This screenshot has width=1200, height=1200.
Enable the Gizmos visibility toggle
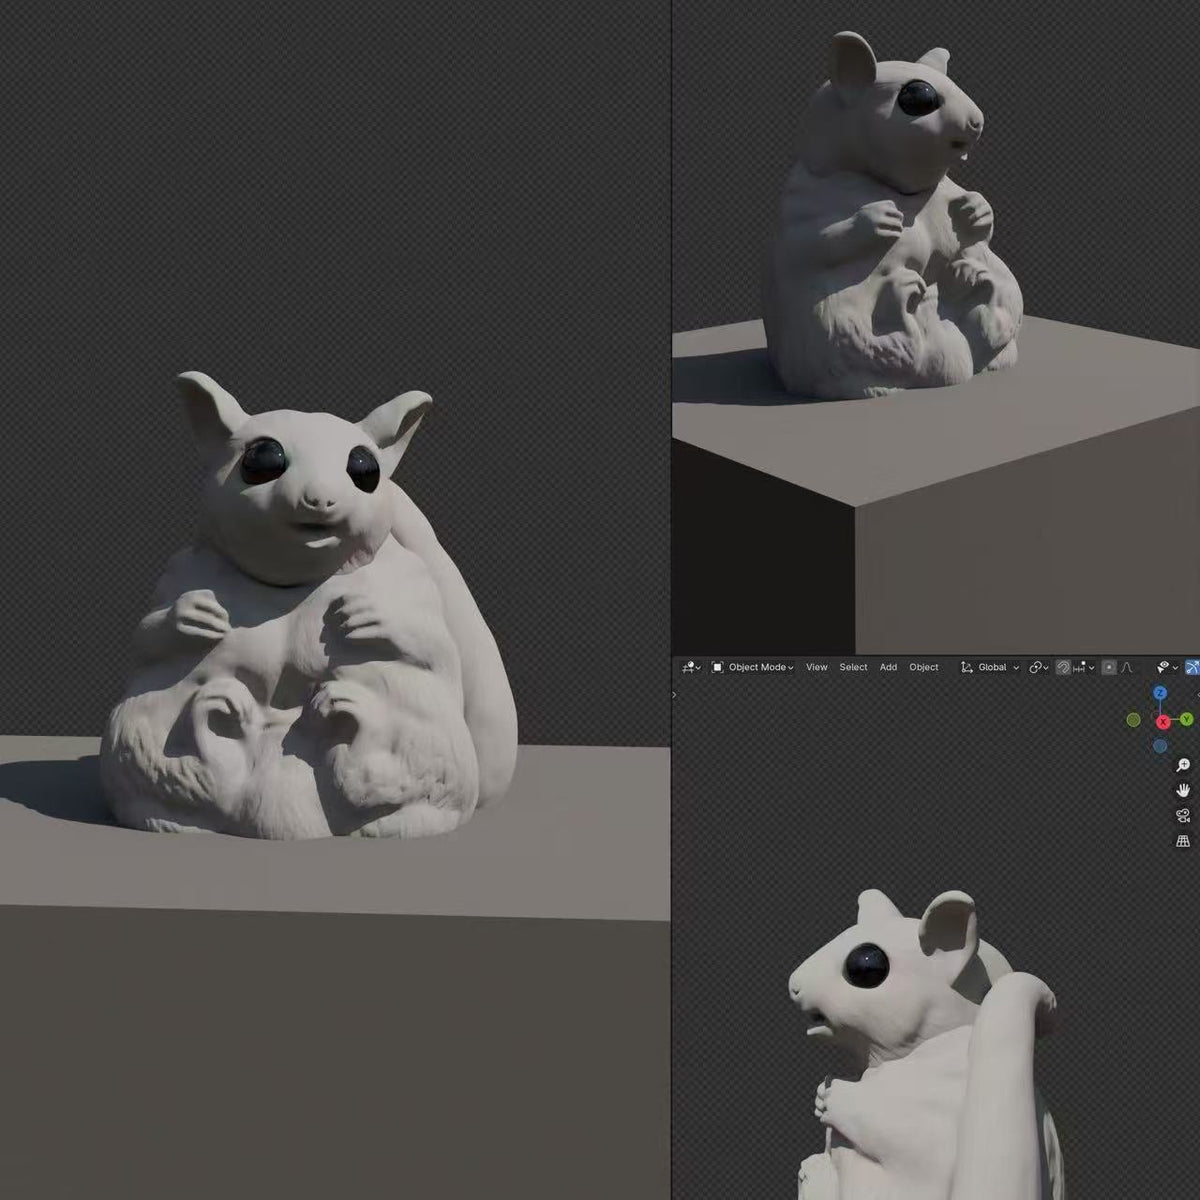(x=1162, y=667)
